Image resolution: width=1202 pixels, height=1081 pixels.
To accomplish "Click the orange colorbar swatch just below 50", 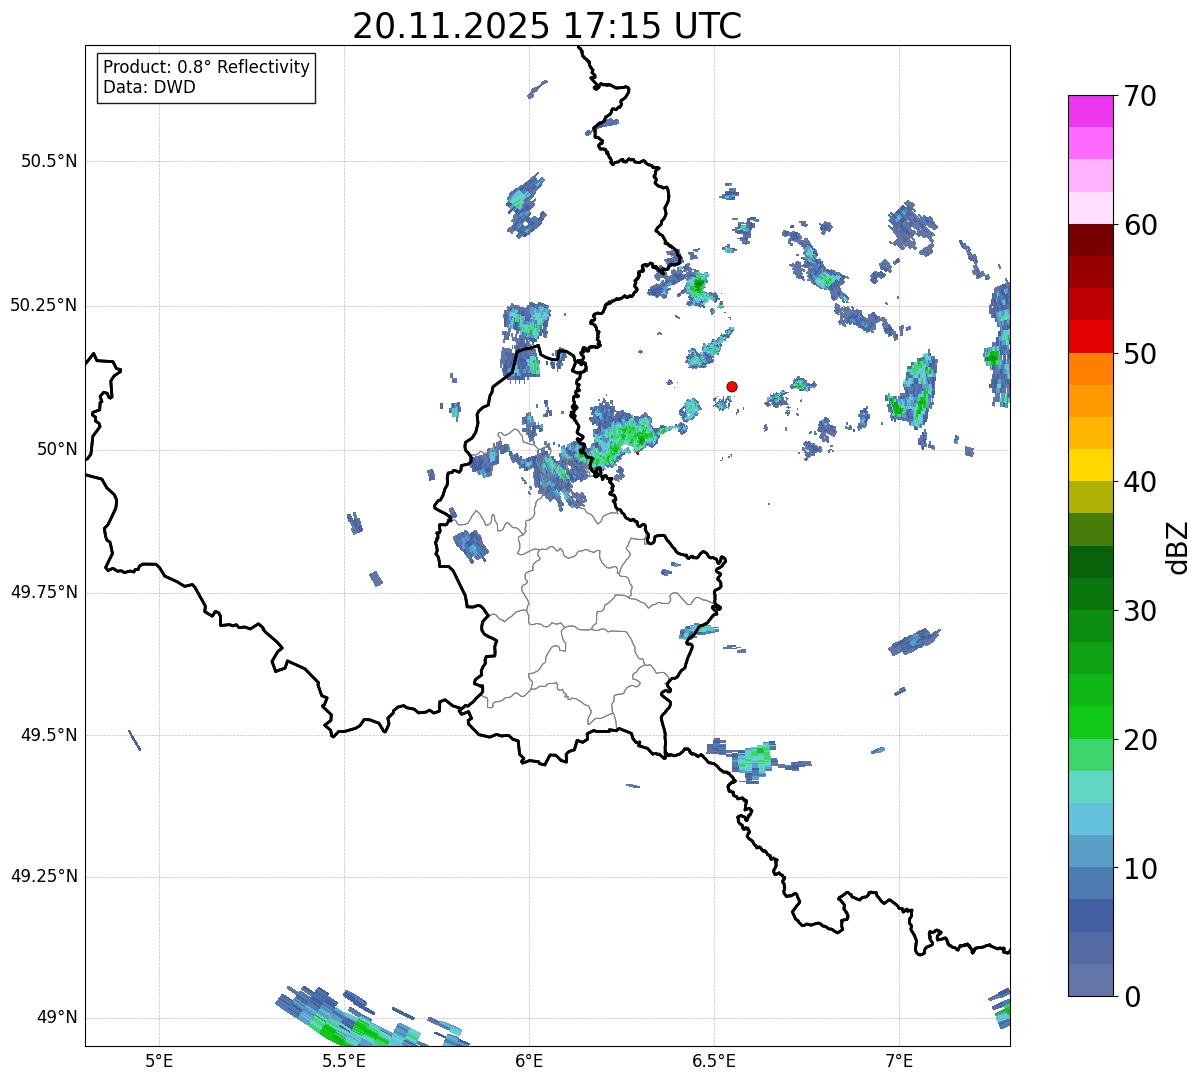I will pyautogui.click(x=1090, y=369).
